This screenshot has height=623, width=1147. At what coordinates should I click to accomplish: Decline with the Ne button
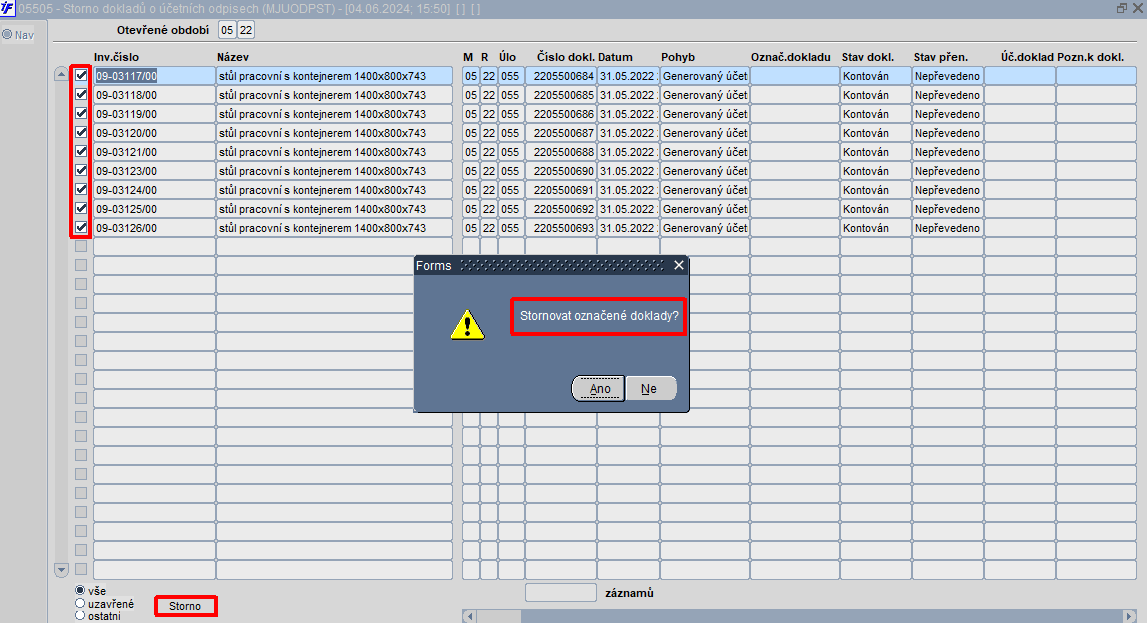pos(649,388)
